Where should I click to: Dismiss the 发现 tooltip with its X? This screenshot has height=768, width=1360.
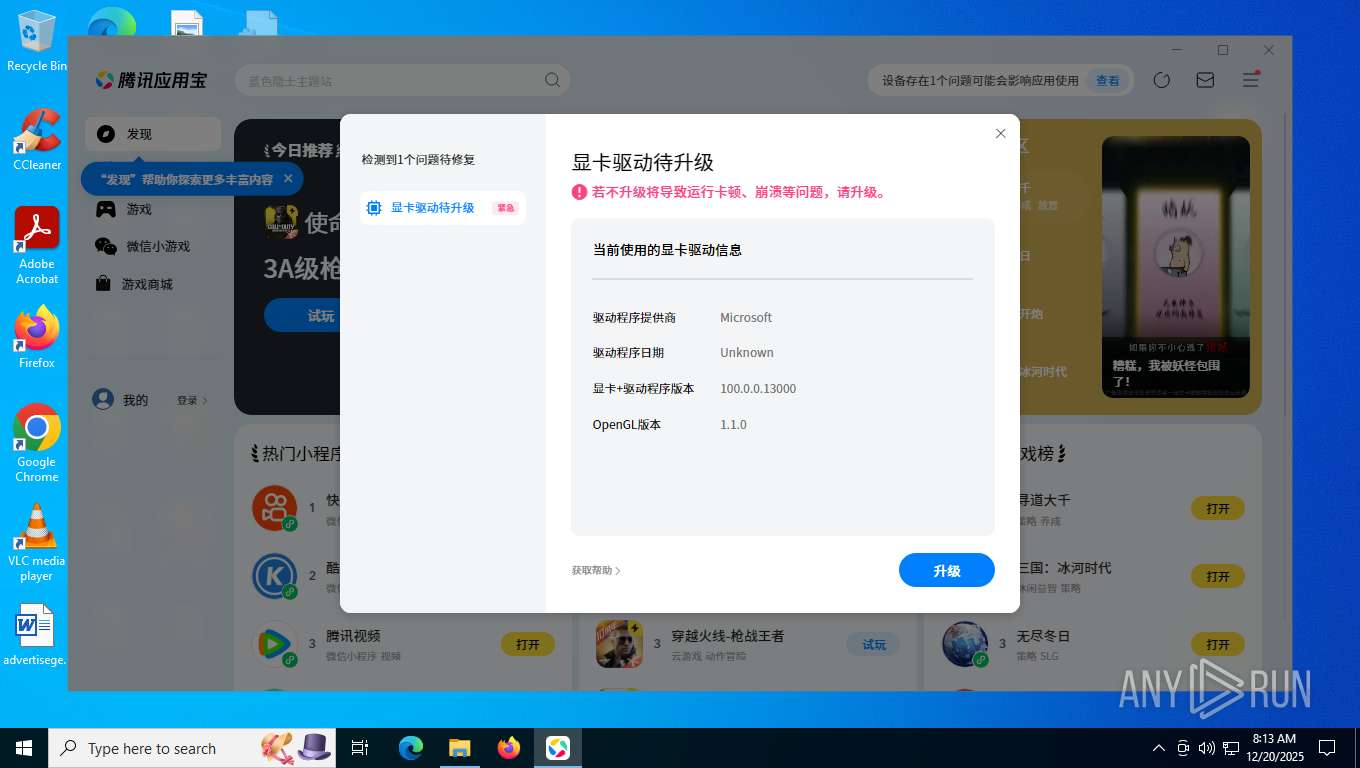(x=288, y=179)
